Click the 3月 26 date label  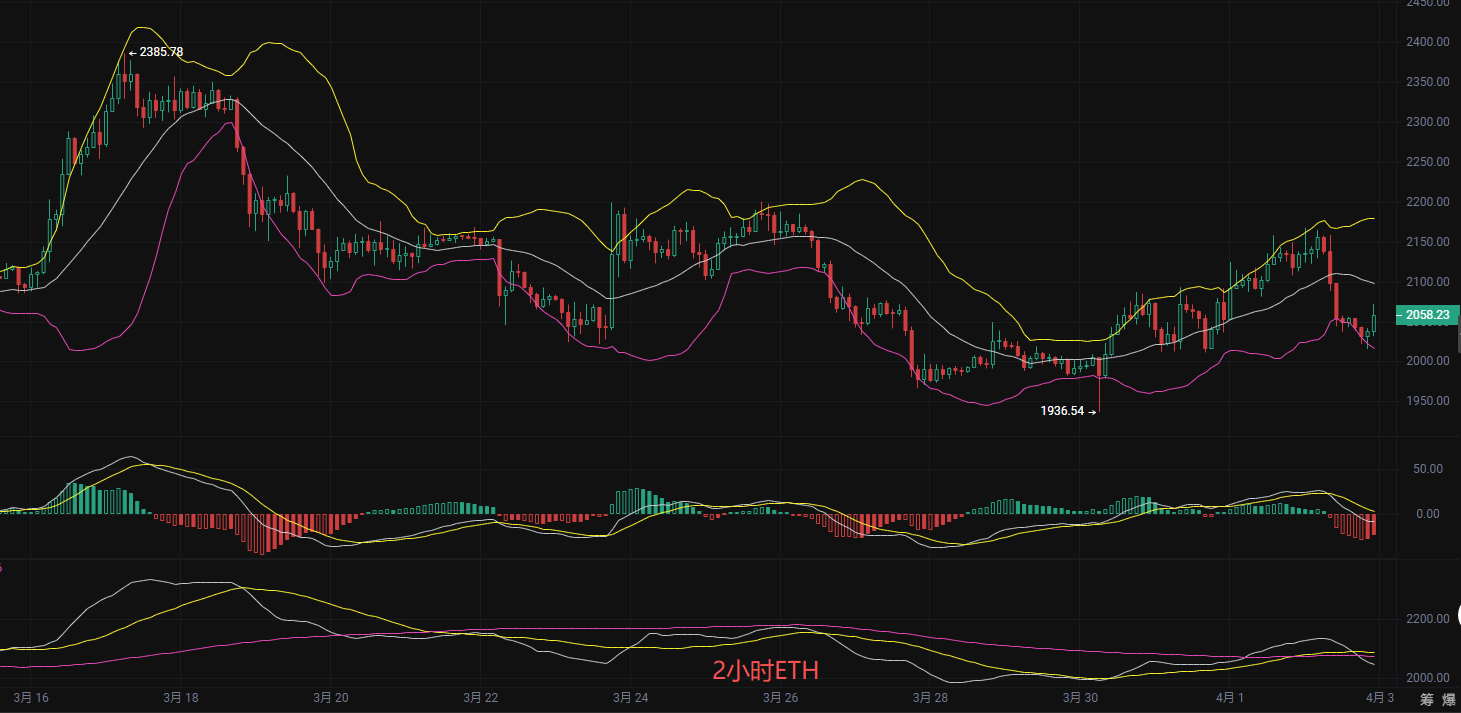(779, 697)
